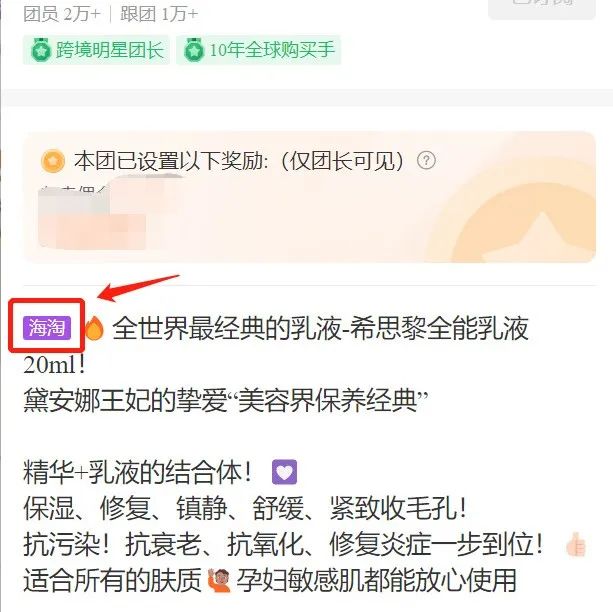Viewport: 613px width, 612px height.
Task: Select the 跟团 1万+ follower count
Action: pyautogui.click(x=159, y=14)
